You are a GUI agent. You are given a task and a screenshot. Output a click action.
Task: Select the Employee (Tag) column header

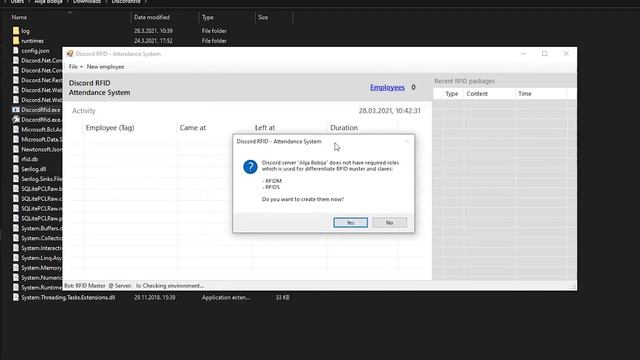pyautogui.click(x=110, y=128)
